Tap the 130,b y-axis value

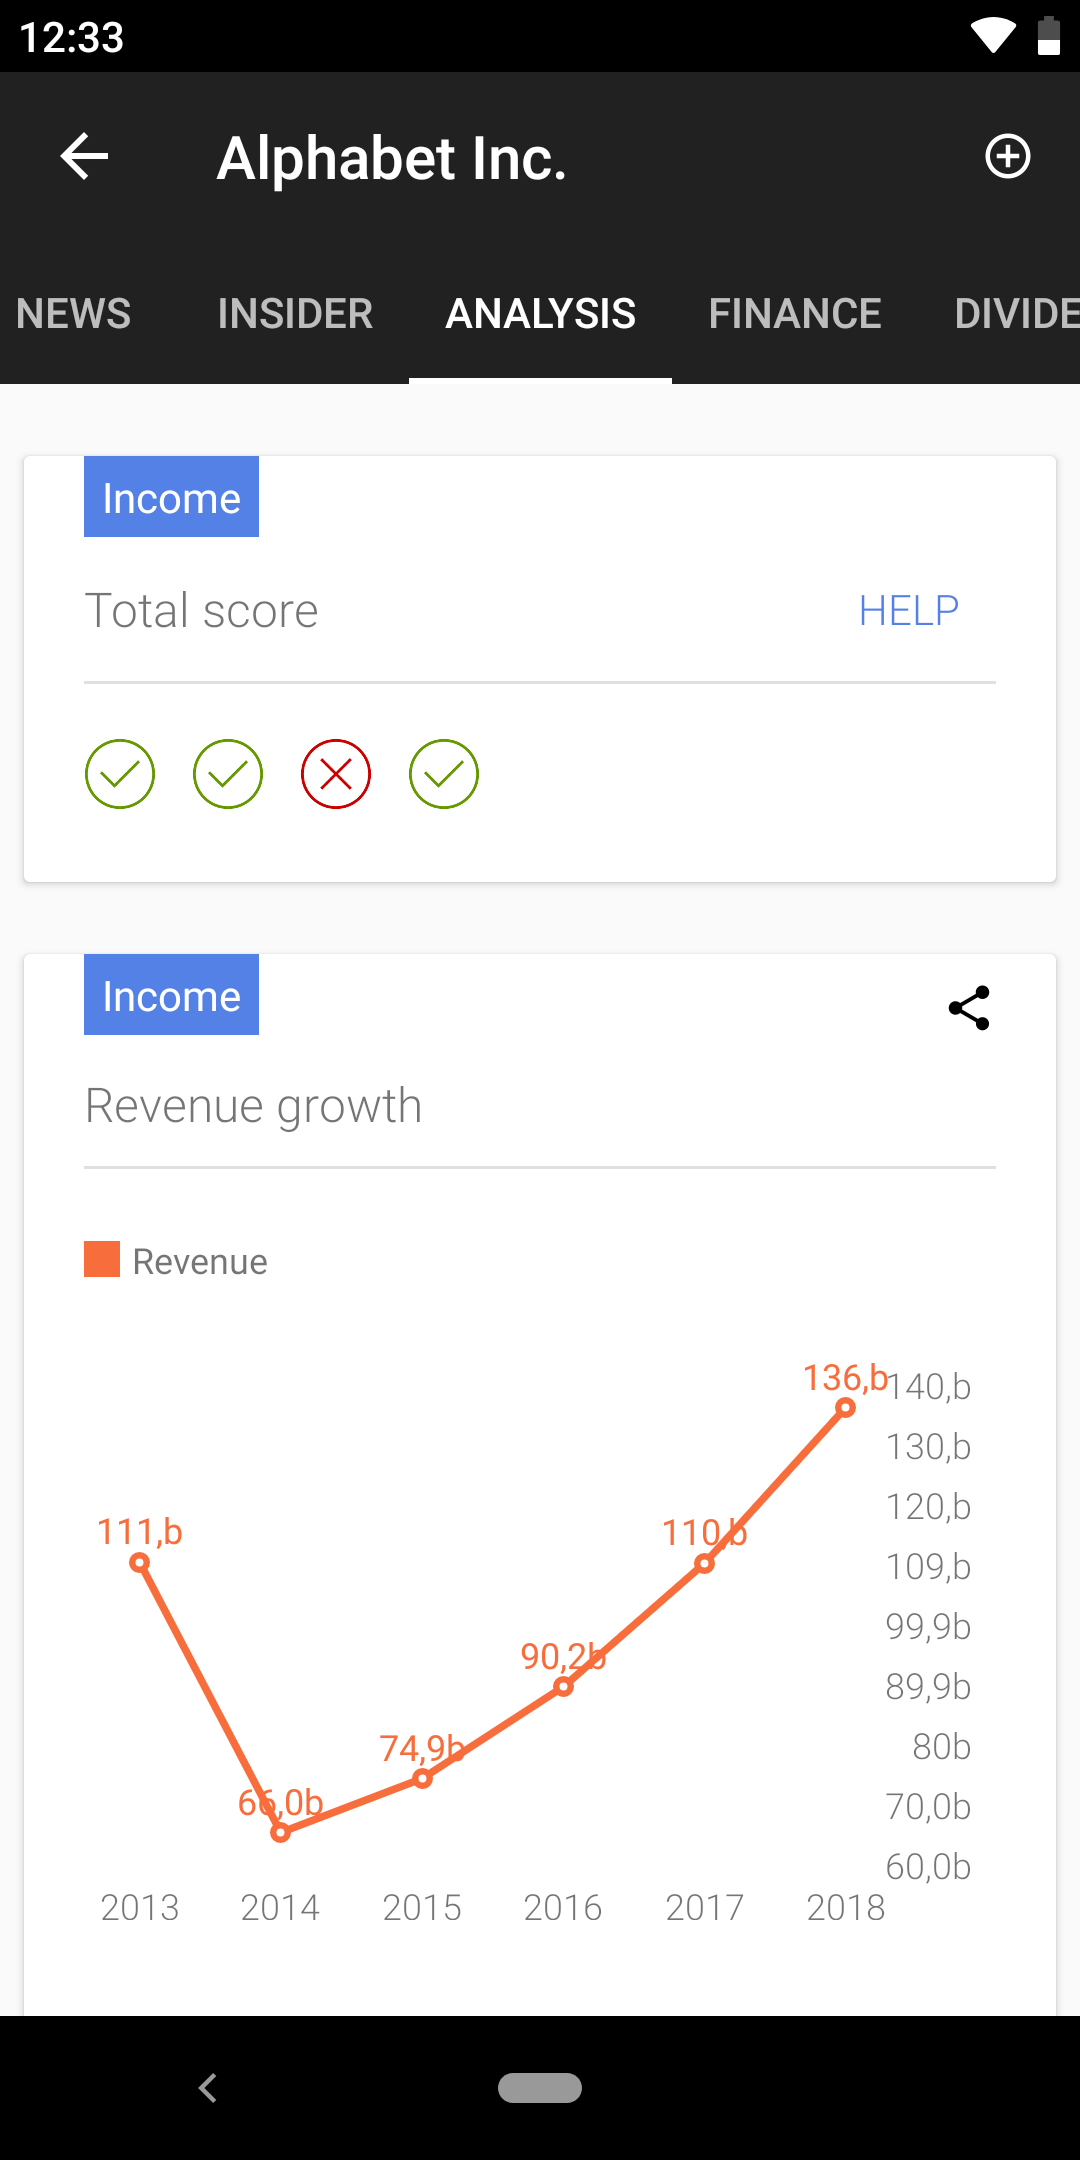[x=929, y=1447]
